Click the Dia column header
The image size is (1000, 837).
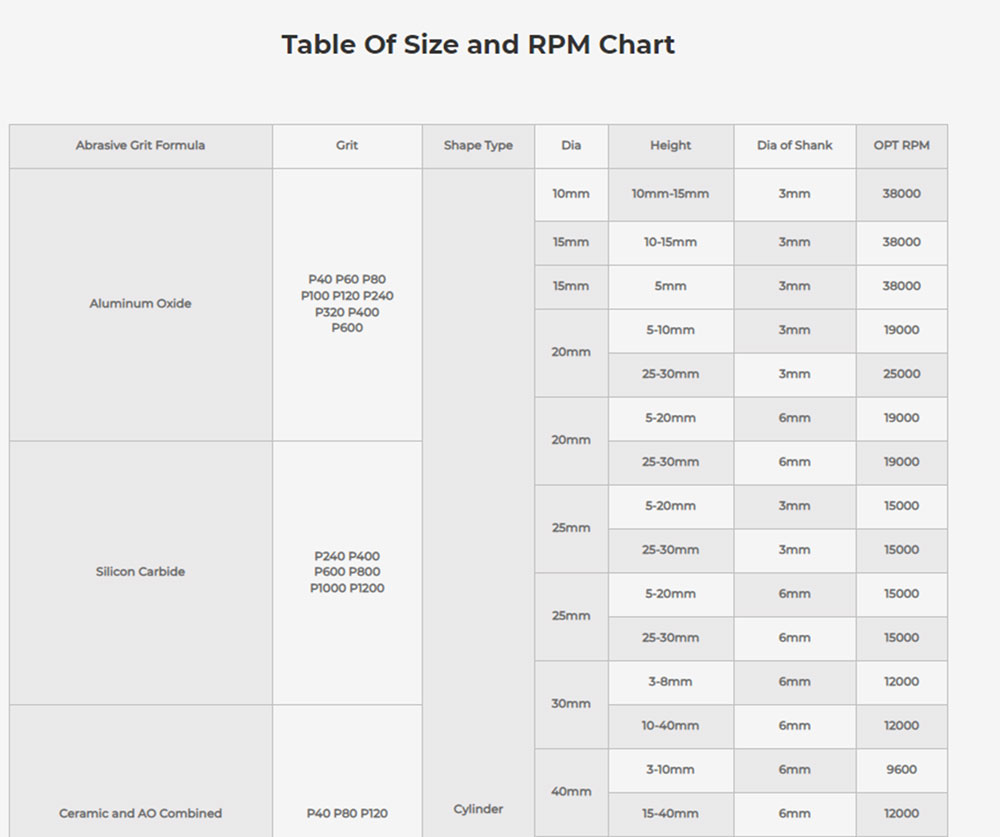click(571, 145)
